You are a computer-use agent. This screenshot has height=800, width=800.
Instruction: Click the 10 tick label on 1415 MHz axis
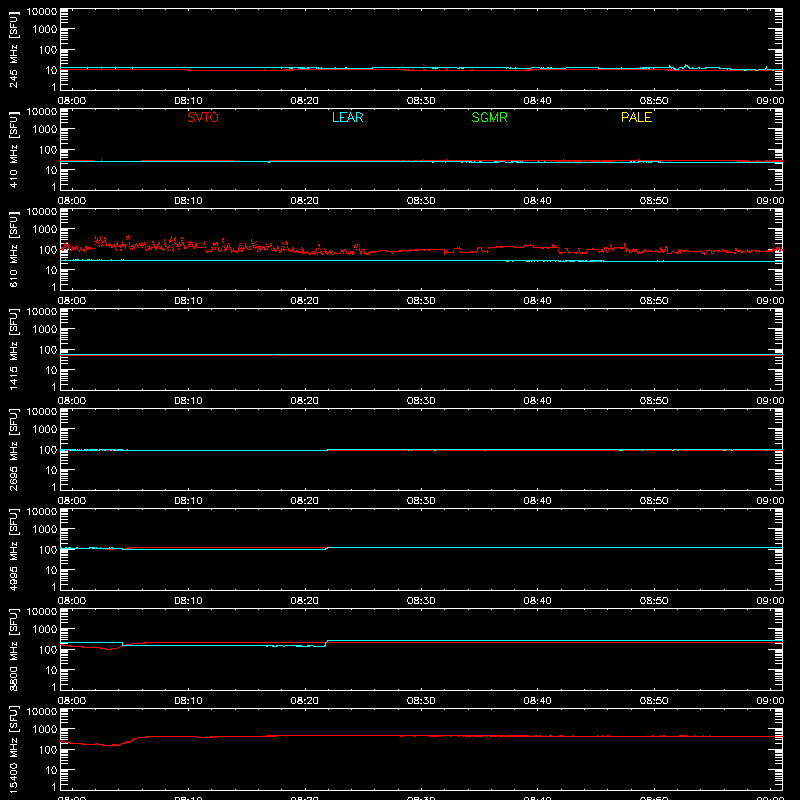[x=51, y=370]
